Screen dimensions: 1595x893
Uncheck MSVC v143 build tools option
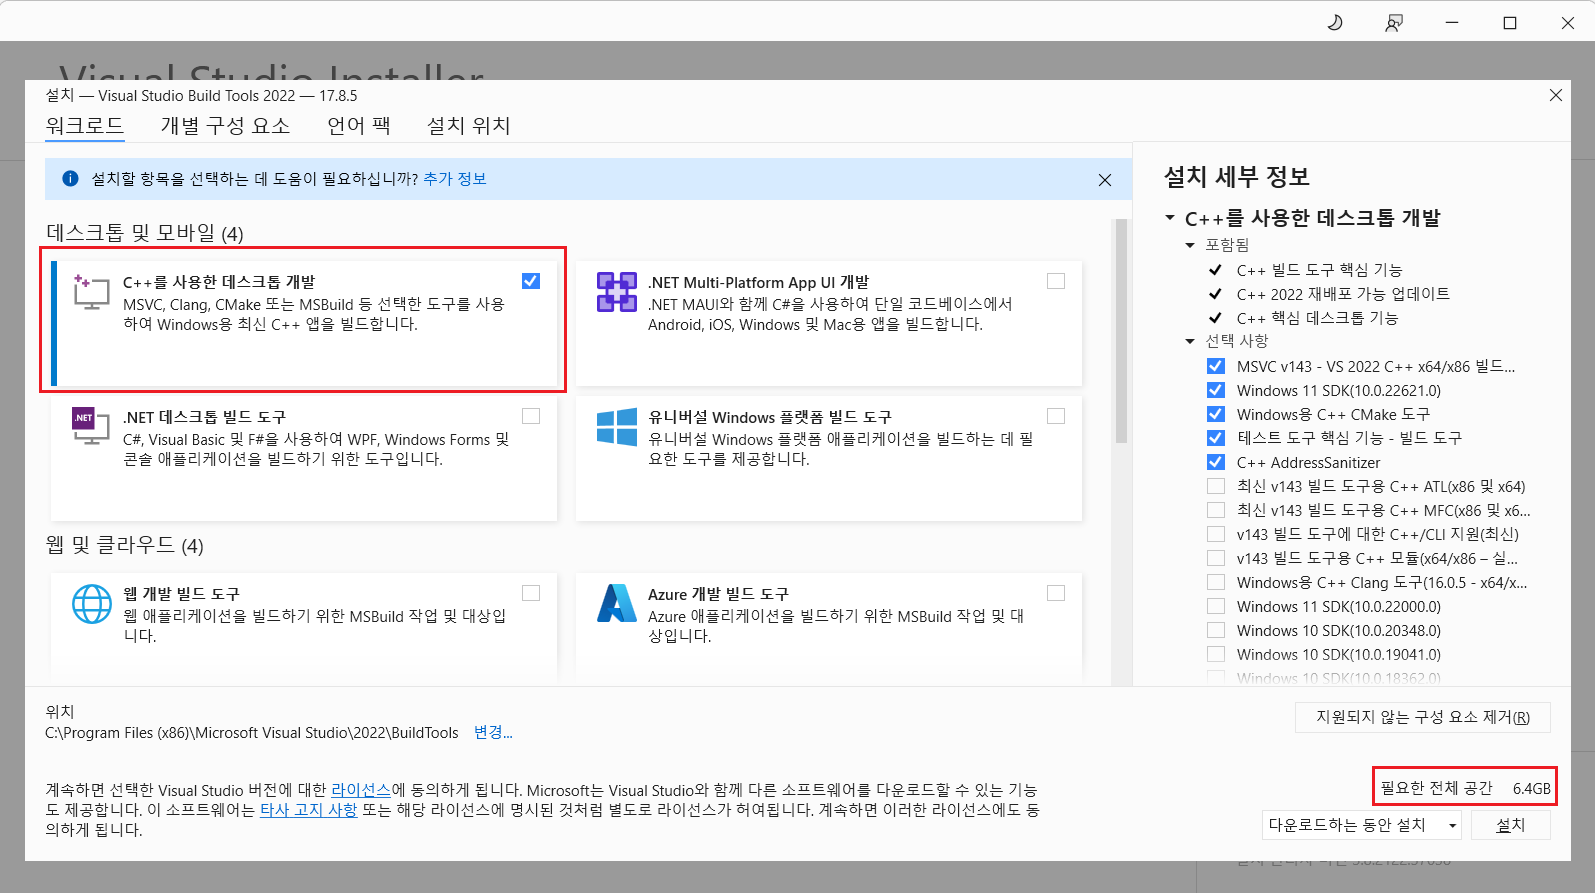[x=1216, y=366]
